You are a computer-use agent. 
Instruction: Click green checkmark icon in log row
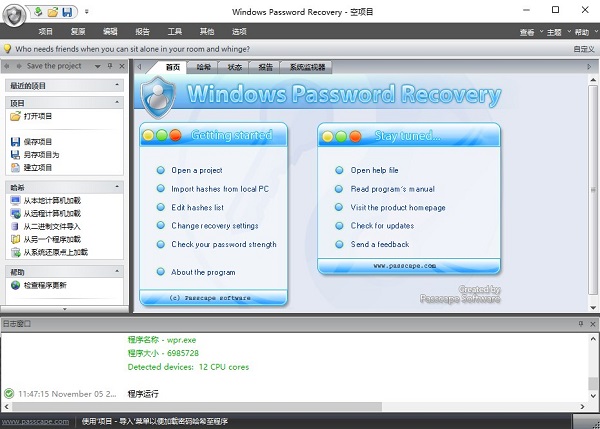coord(9,393)
